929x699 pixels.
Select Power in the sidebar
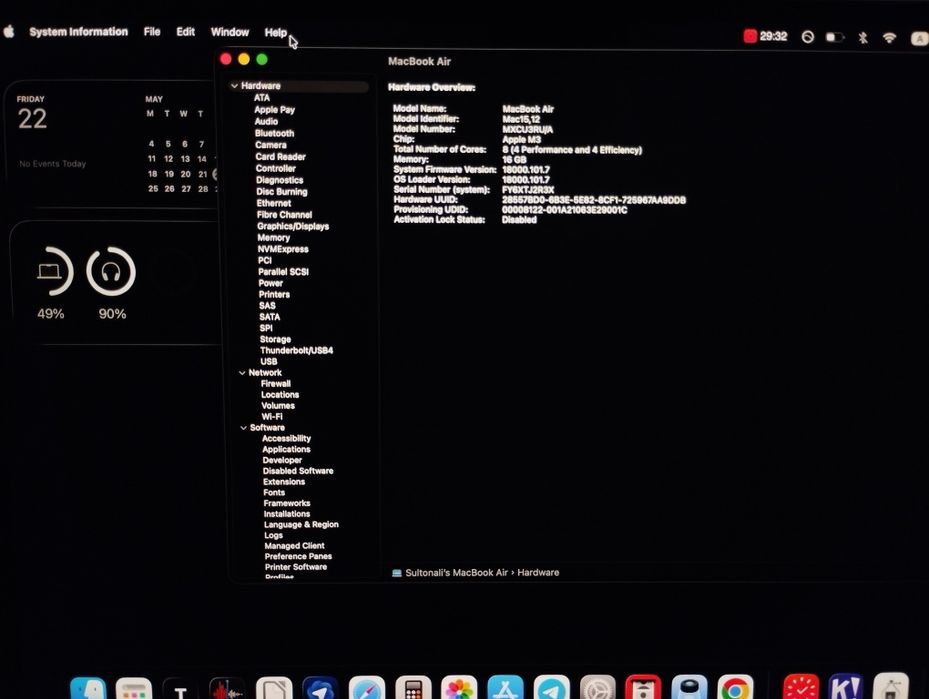tap(270, 283)
